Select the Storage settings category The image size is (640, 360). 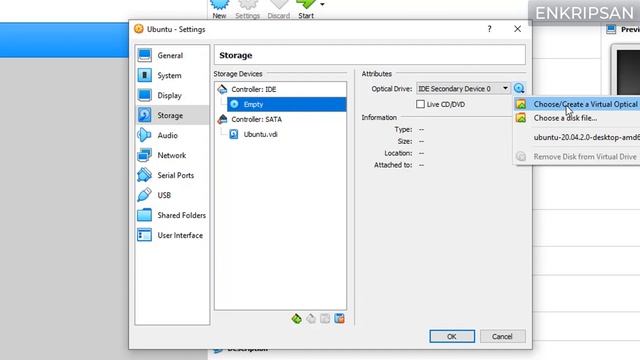[x=172, y=115]
